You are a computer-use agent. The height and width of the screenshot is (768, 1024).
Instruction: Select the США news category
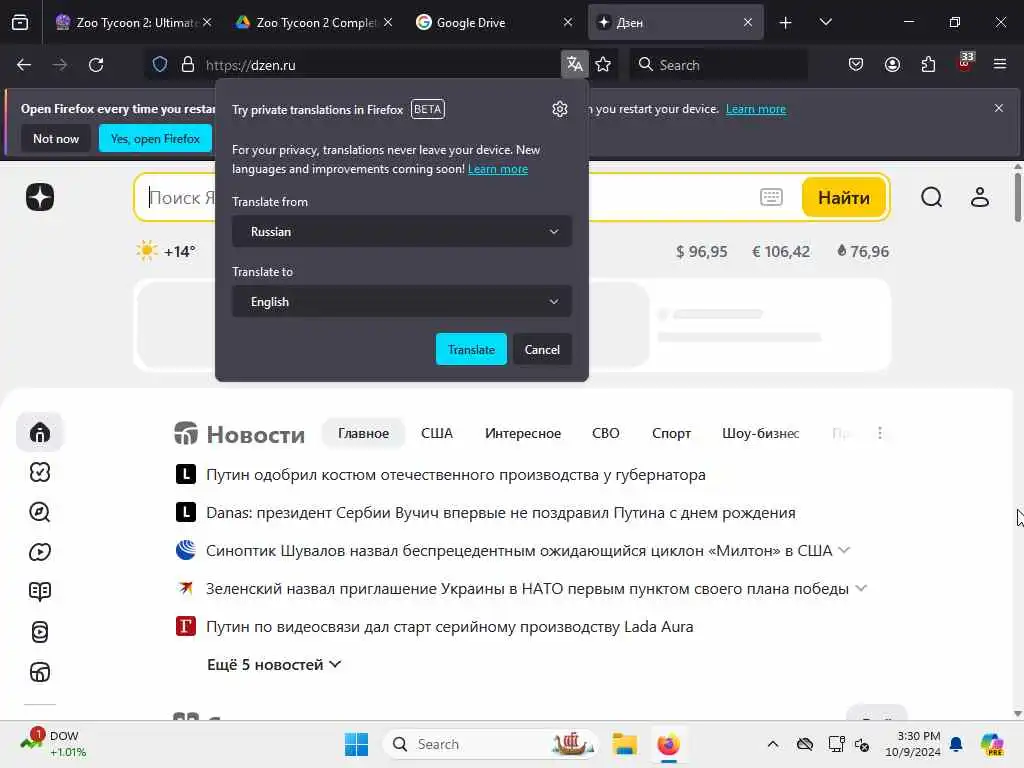click(x=437, y=433)
